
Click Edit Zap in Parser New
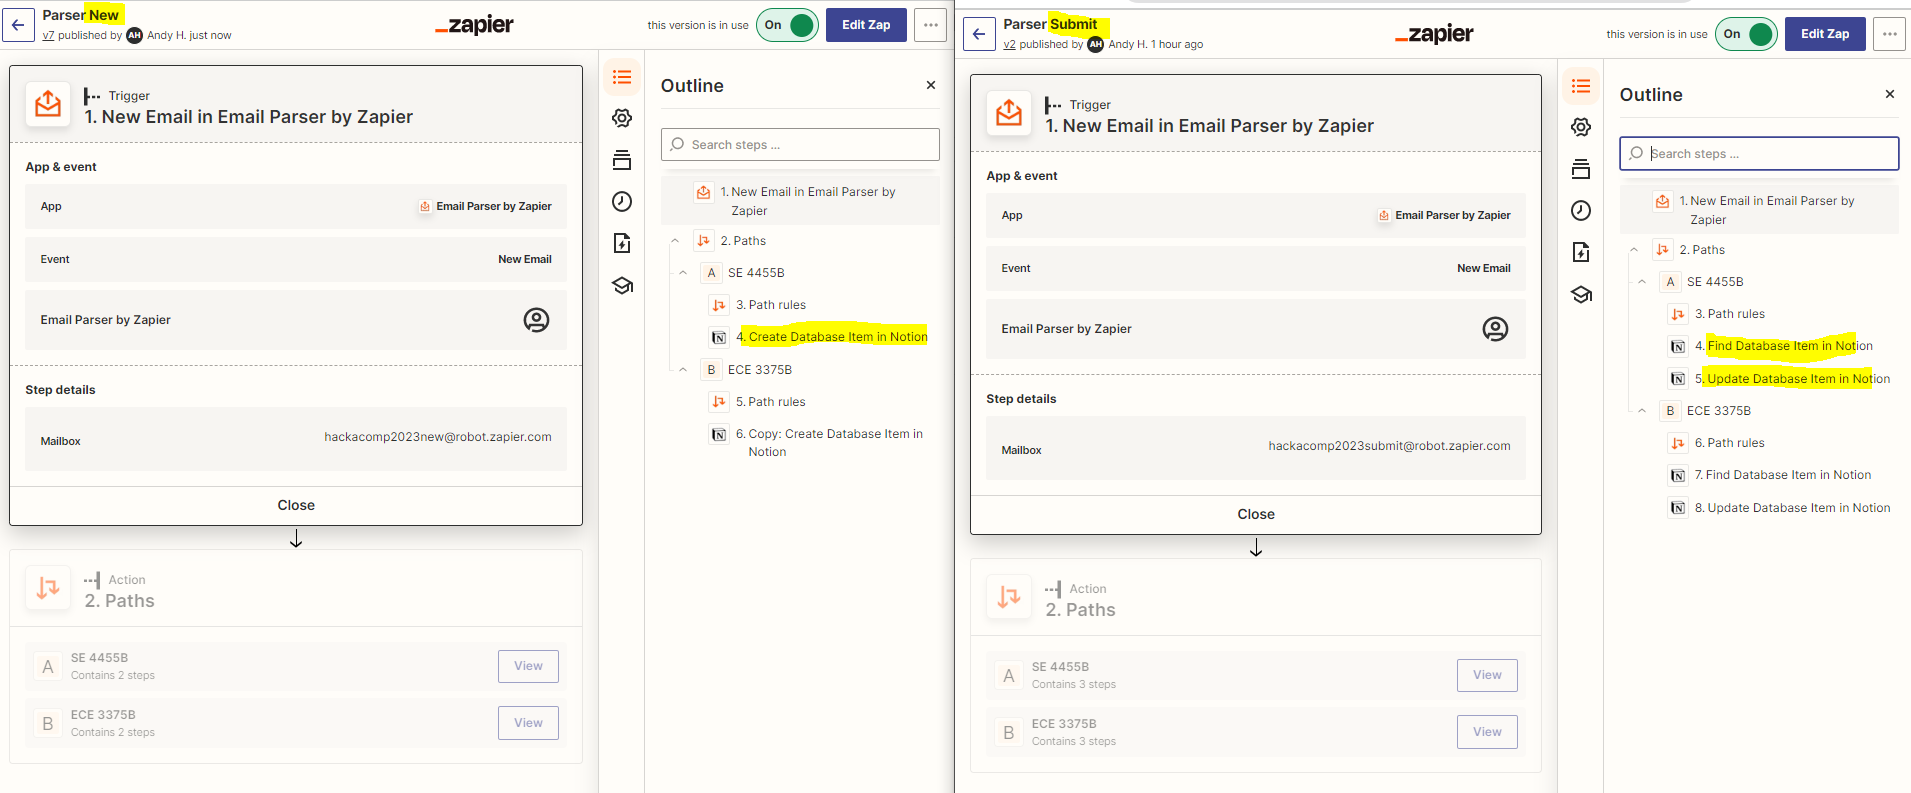(x=866, y=25)
